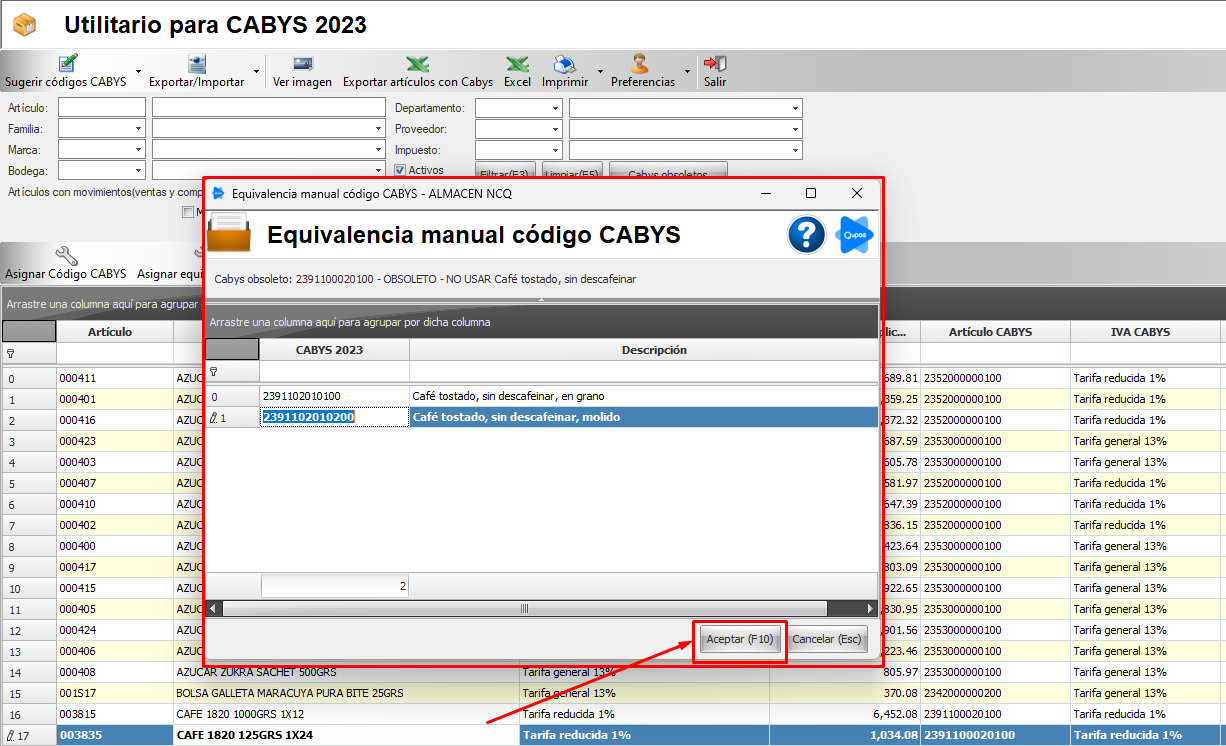Click the CABYS 2023 column header
The image size is (1226, 746).
[334, 350]
